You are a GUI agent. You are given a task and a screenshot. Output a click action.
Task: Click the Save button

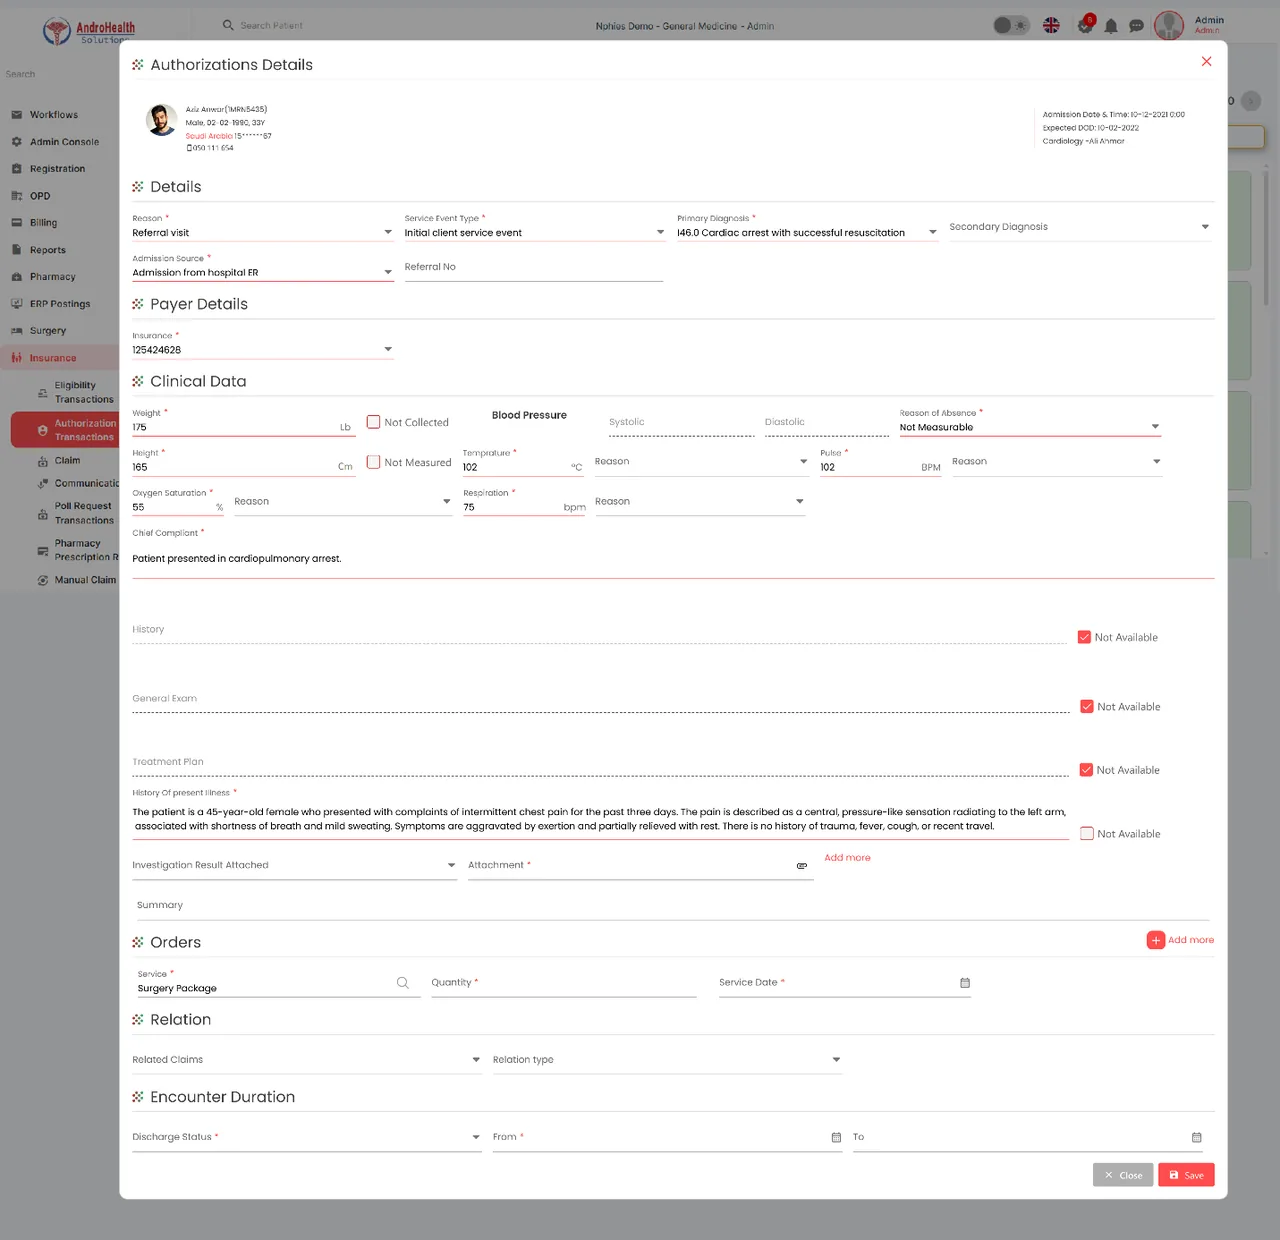1186,1175
